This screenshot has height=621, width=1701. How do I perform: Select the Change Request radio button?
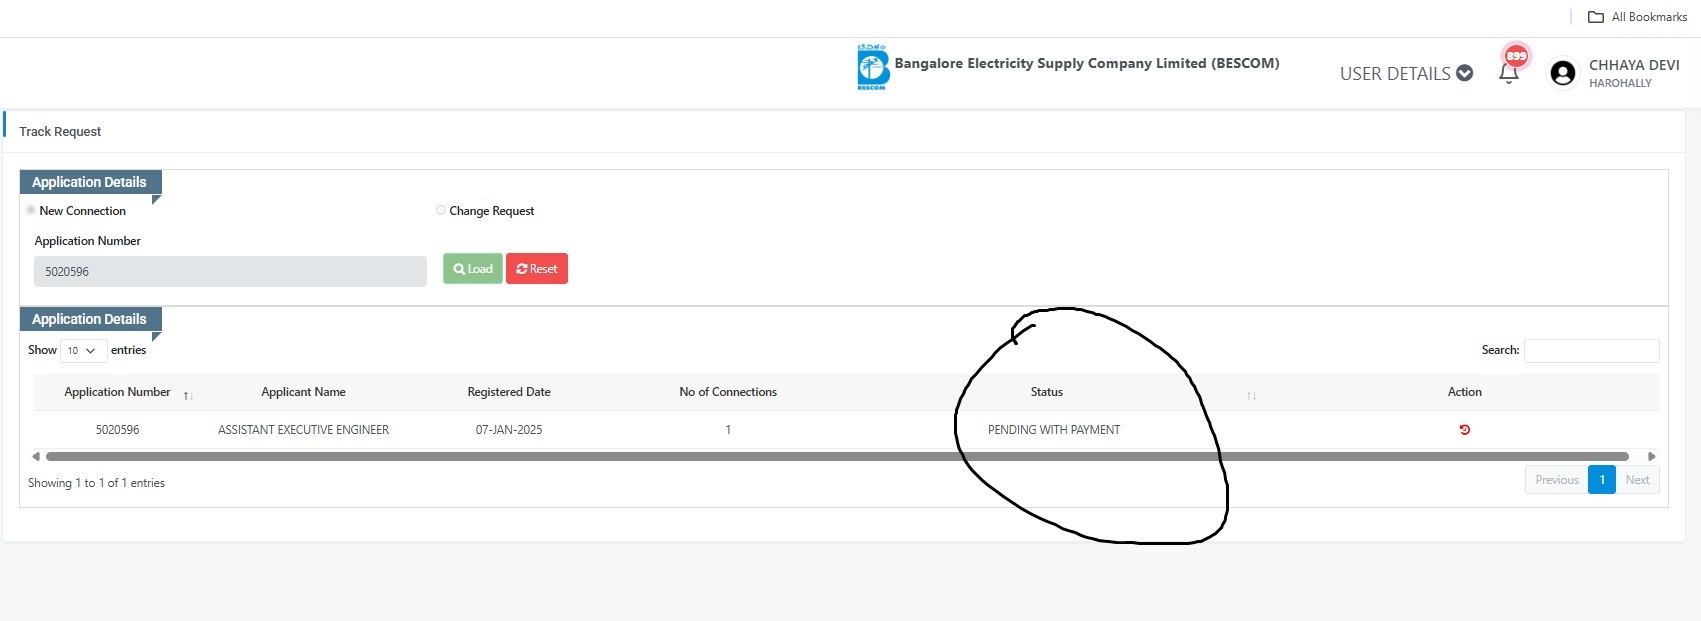[x=441, y=210]
